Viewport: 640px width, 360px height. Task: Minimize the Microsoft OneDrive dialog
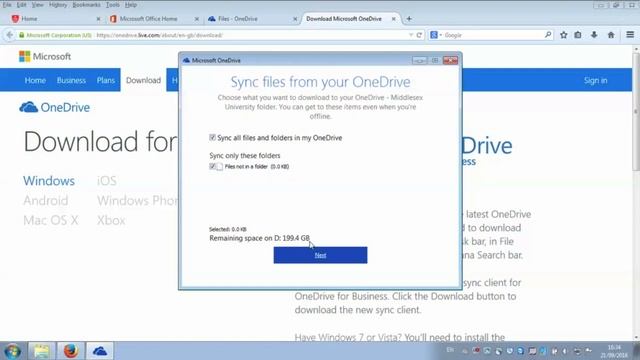point(419,60)
